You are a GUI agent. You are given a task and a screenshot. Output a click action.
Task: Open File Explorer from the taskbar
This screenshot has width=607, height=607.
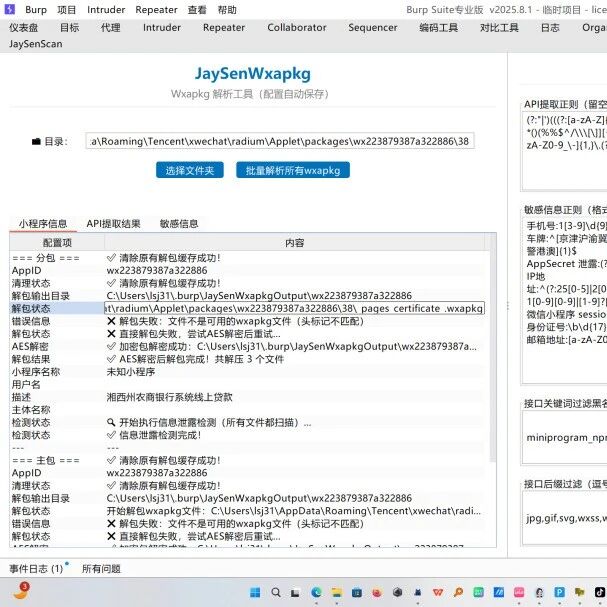point(337,592)
